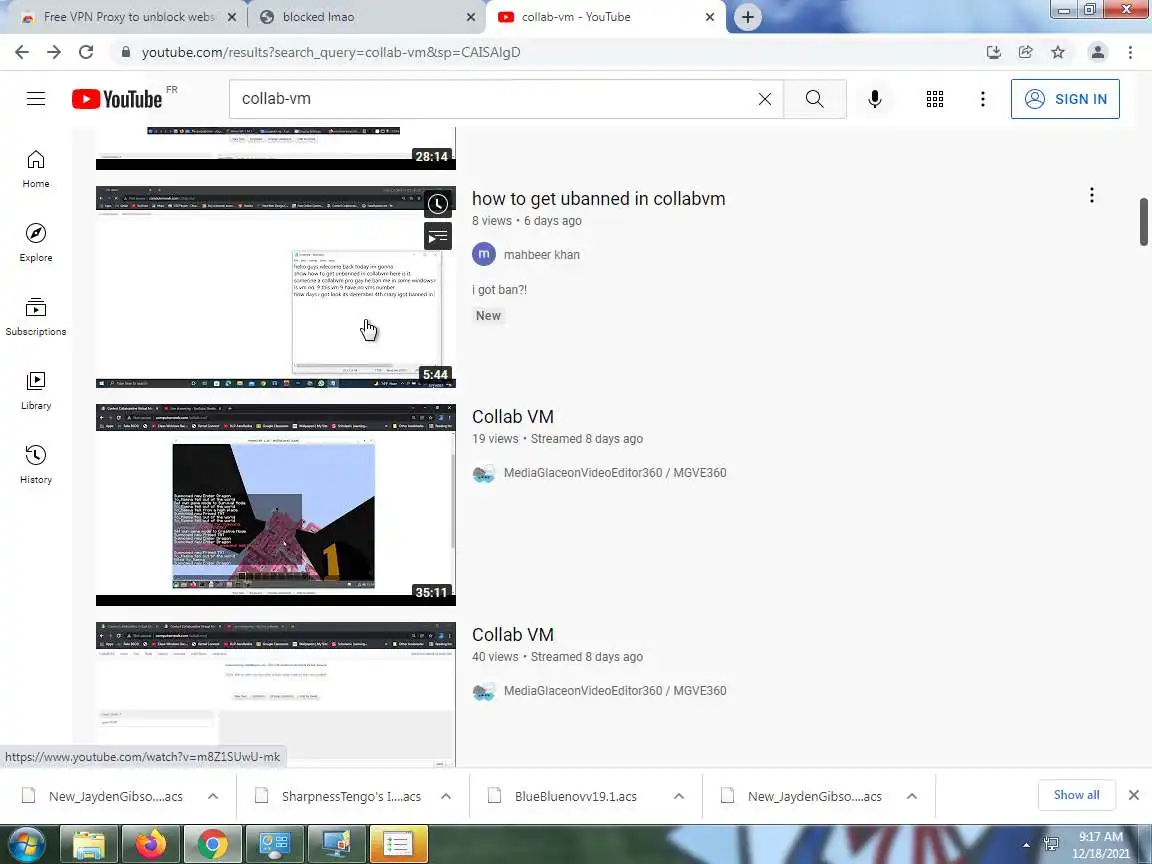Open action menu for ubanned video

coord(1092,195)
